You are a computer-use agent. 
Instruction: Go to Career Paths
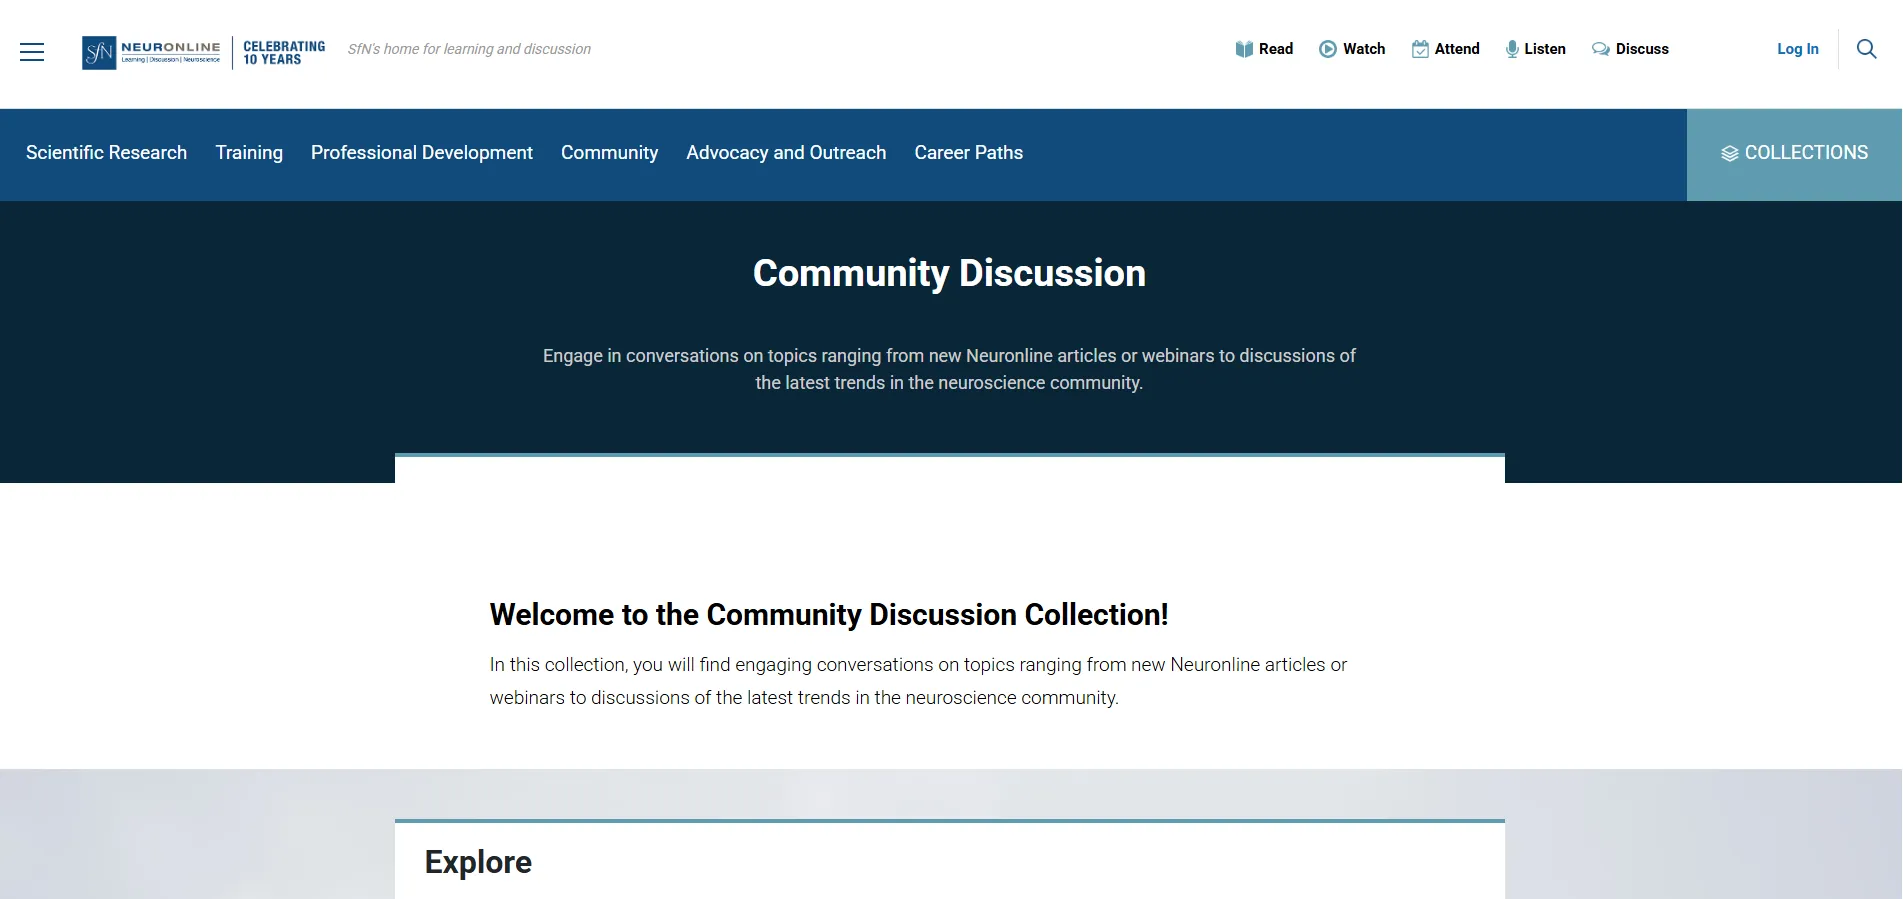pos(968,153)
